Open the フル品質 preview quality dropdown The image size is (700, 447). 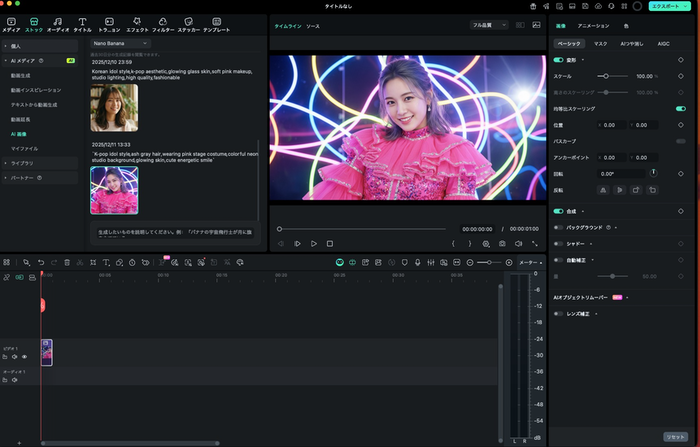pyautogui.click(x=489, y=25)
